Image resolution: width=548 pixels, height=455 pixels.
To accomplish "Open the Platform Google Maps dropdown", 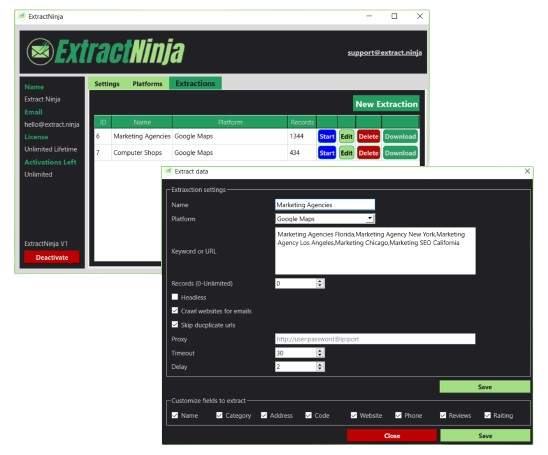I will 370,219.
